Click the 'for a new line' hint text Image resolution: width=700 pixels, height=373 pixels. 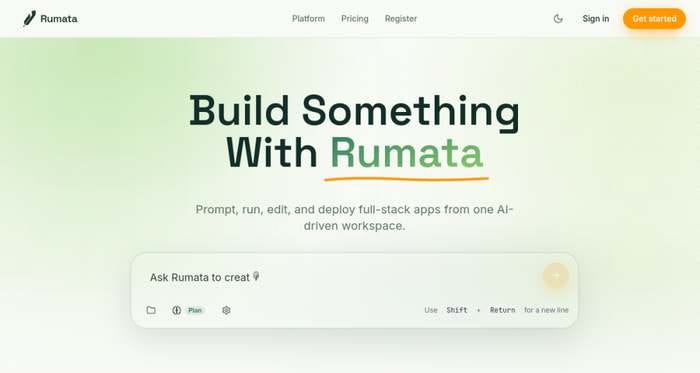point(546,310)
